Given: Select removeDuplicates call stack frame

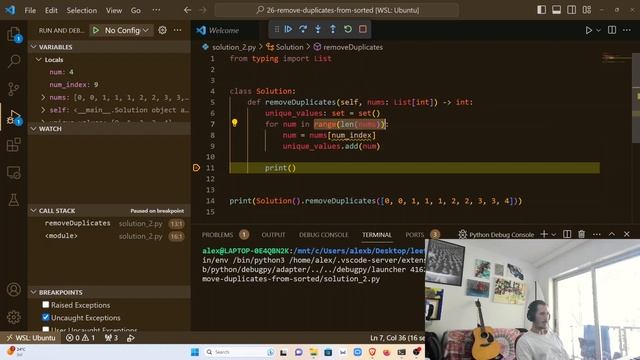Looking at the screenshot, I should click(109, 223).
